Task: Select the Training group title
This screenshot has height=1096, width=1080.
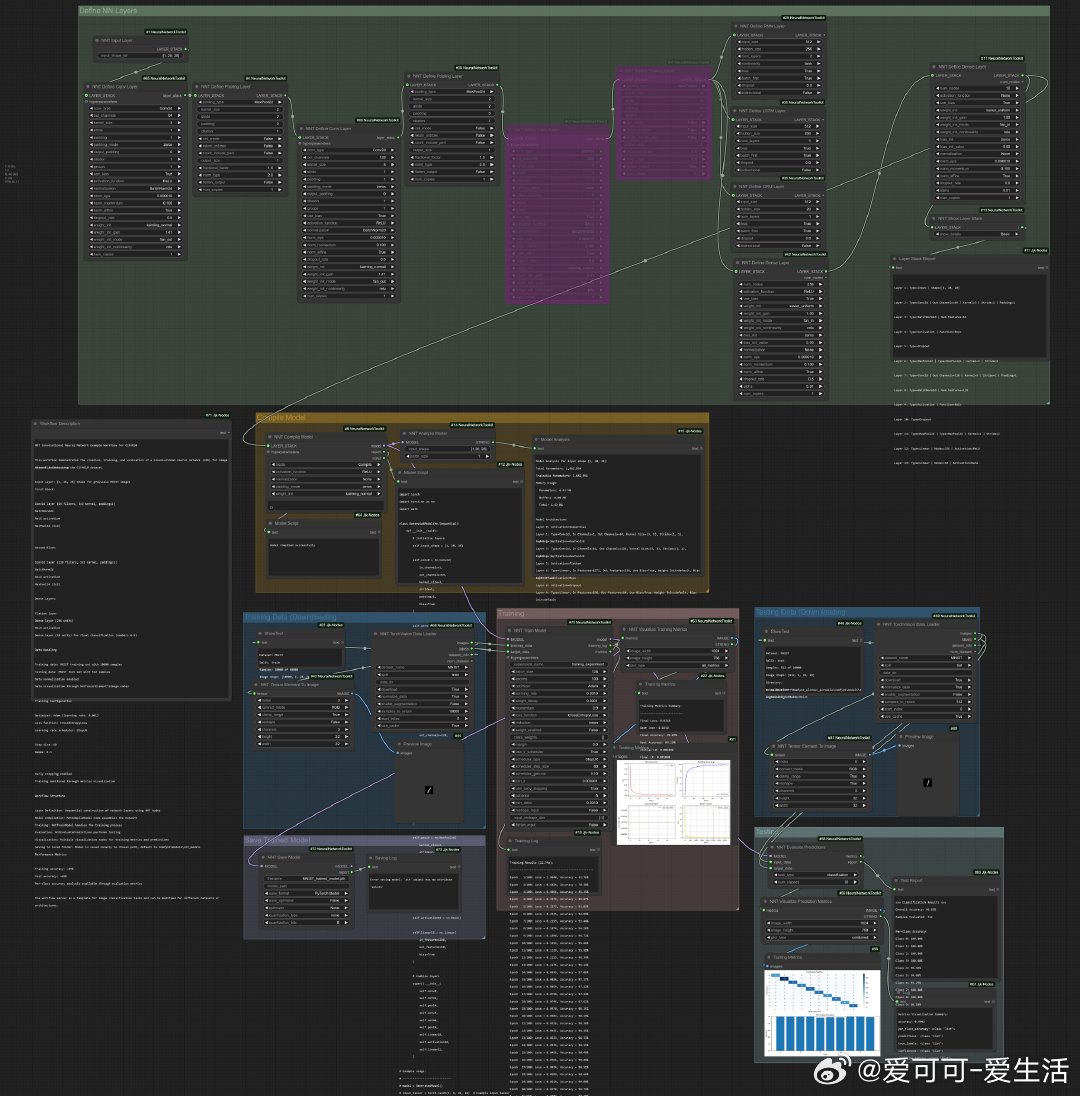Action: [511, 613]
